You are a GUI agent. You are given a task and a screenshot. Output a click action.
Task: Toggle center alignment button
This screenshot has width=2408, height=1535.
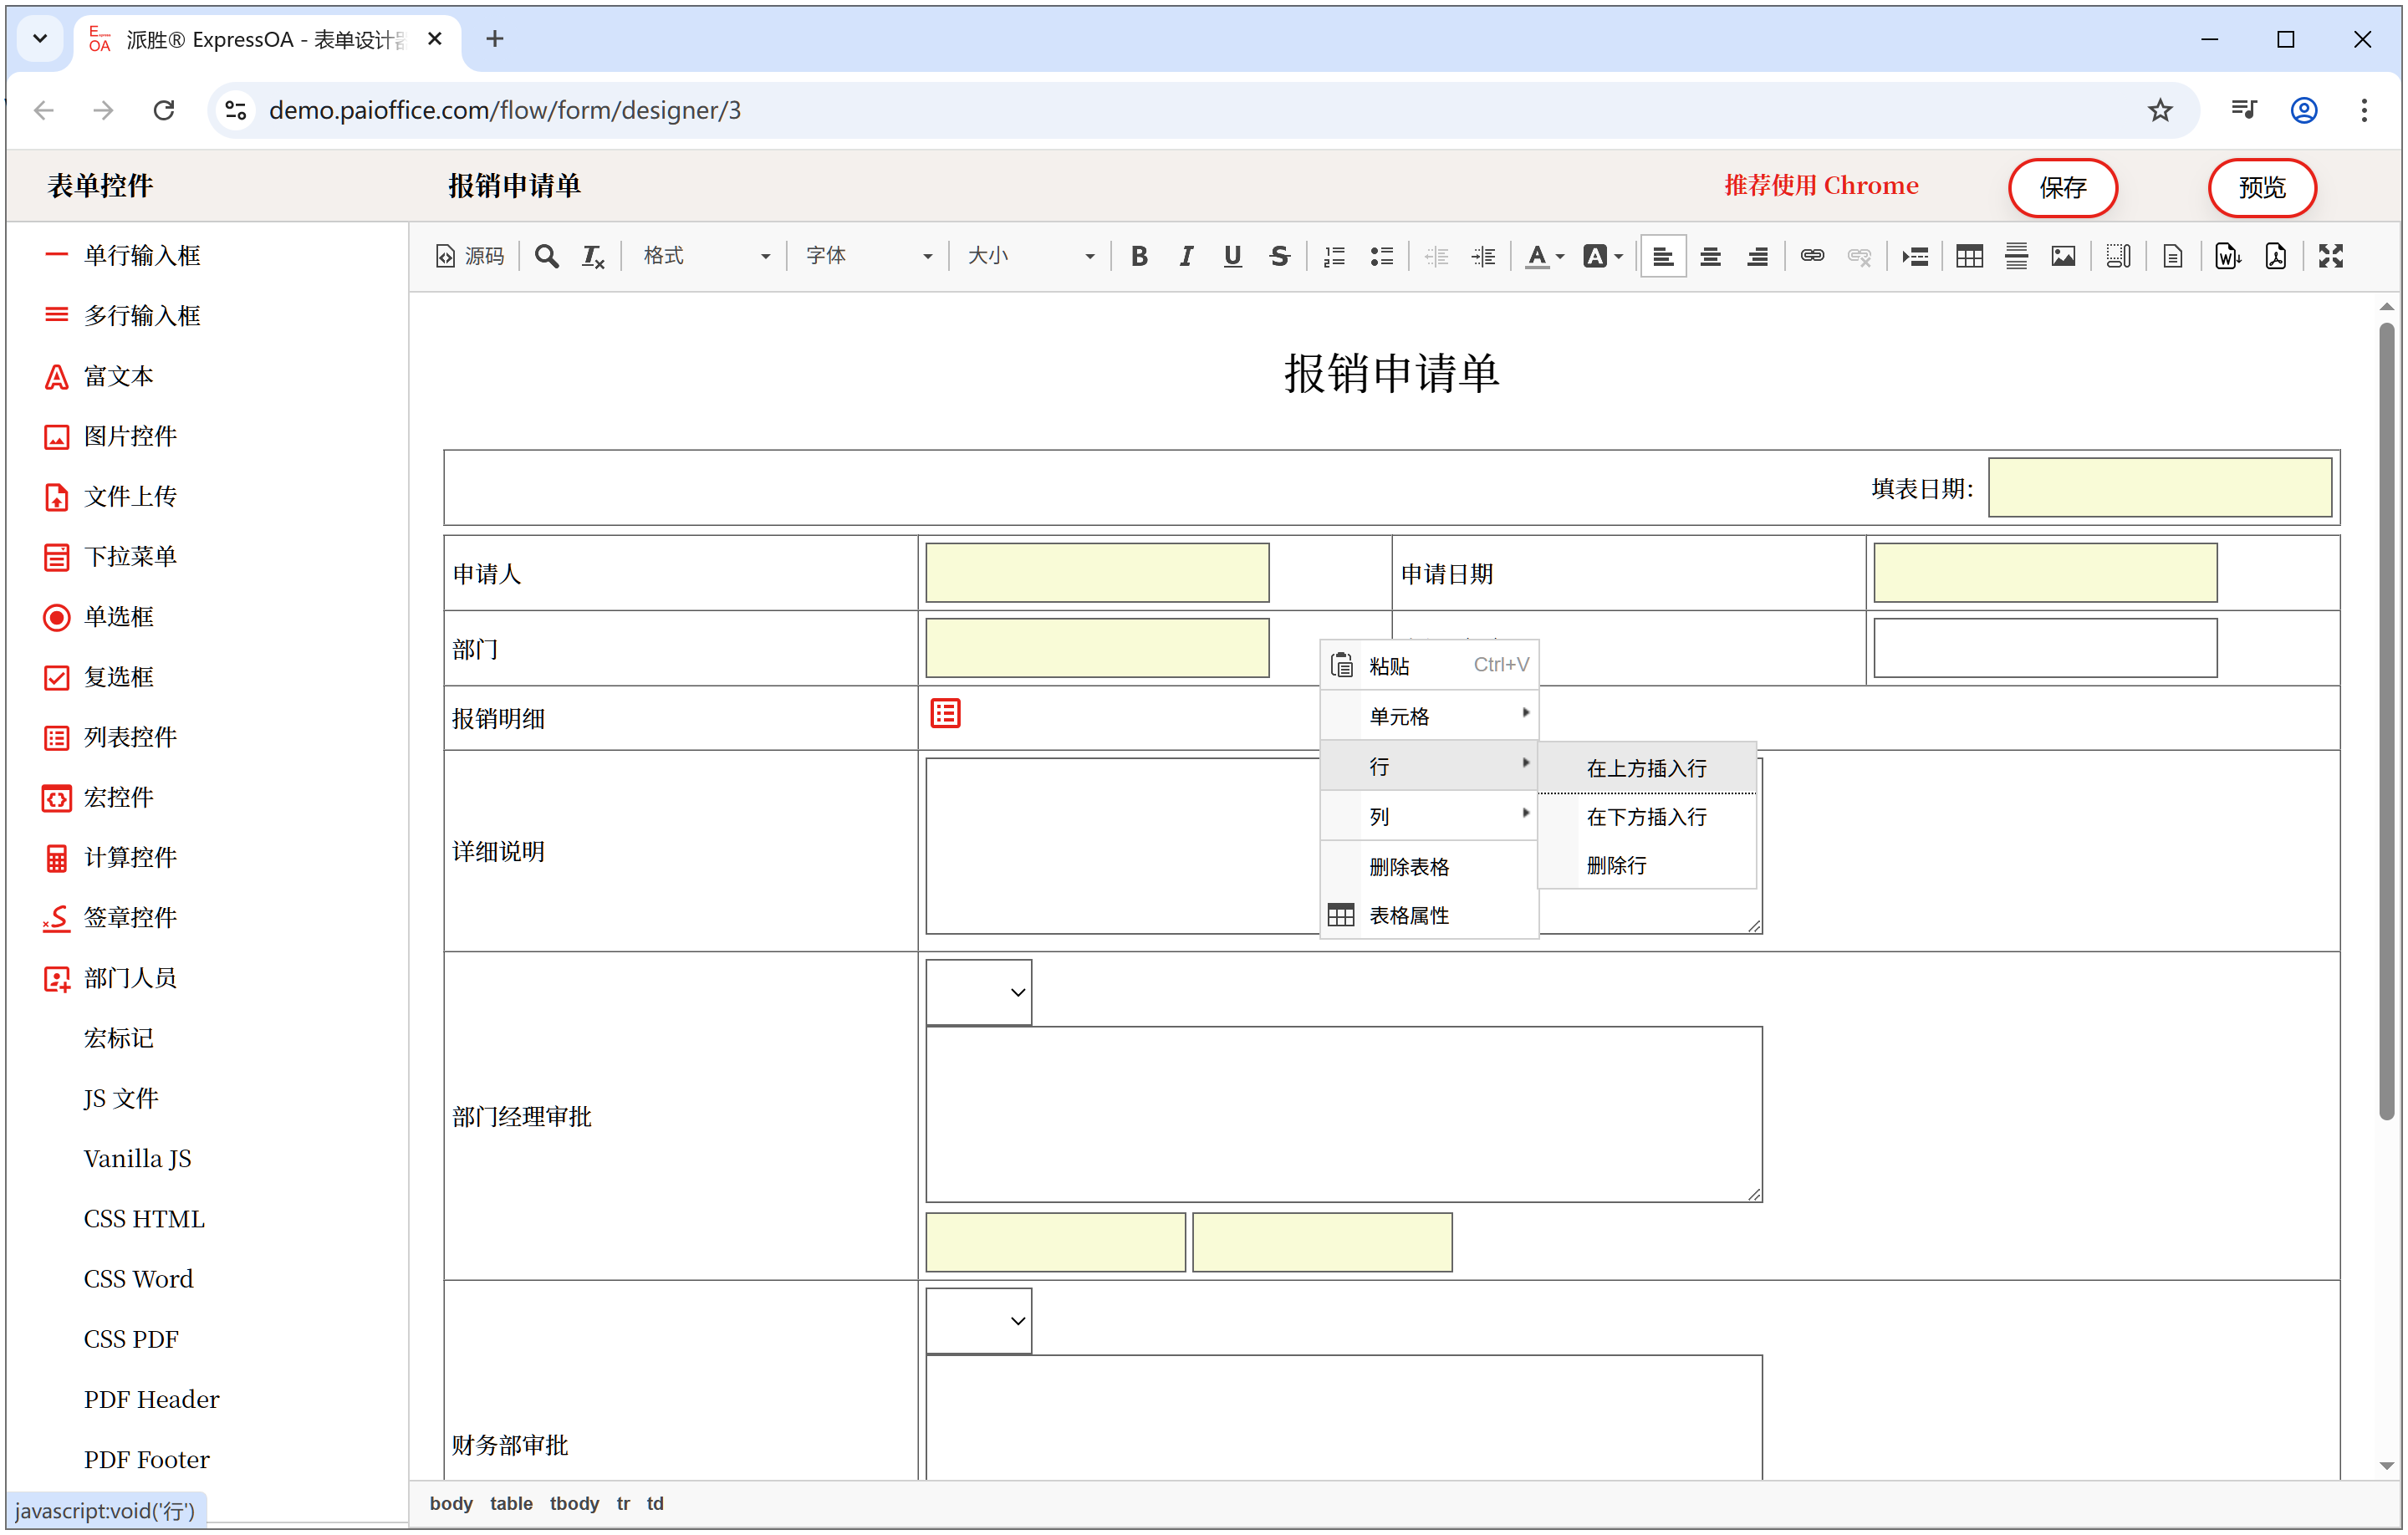[x=1710, y=257]
